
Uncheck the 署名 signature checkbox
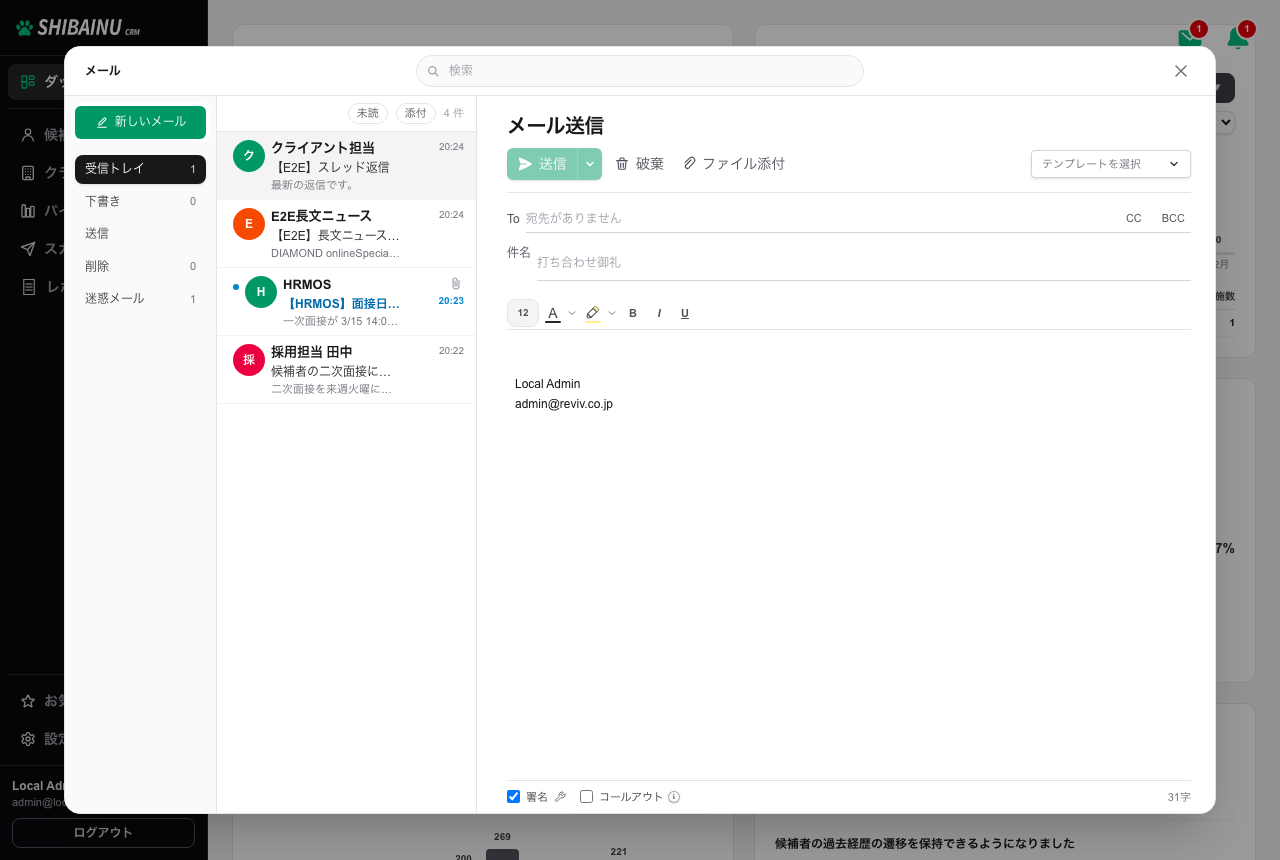coord(514,797)
